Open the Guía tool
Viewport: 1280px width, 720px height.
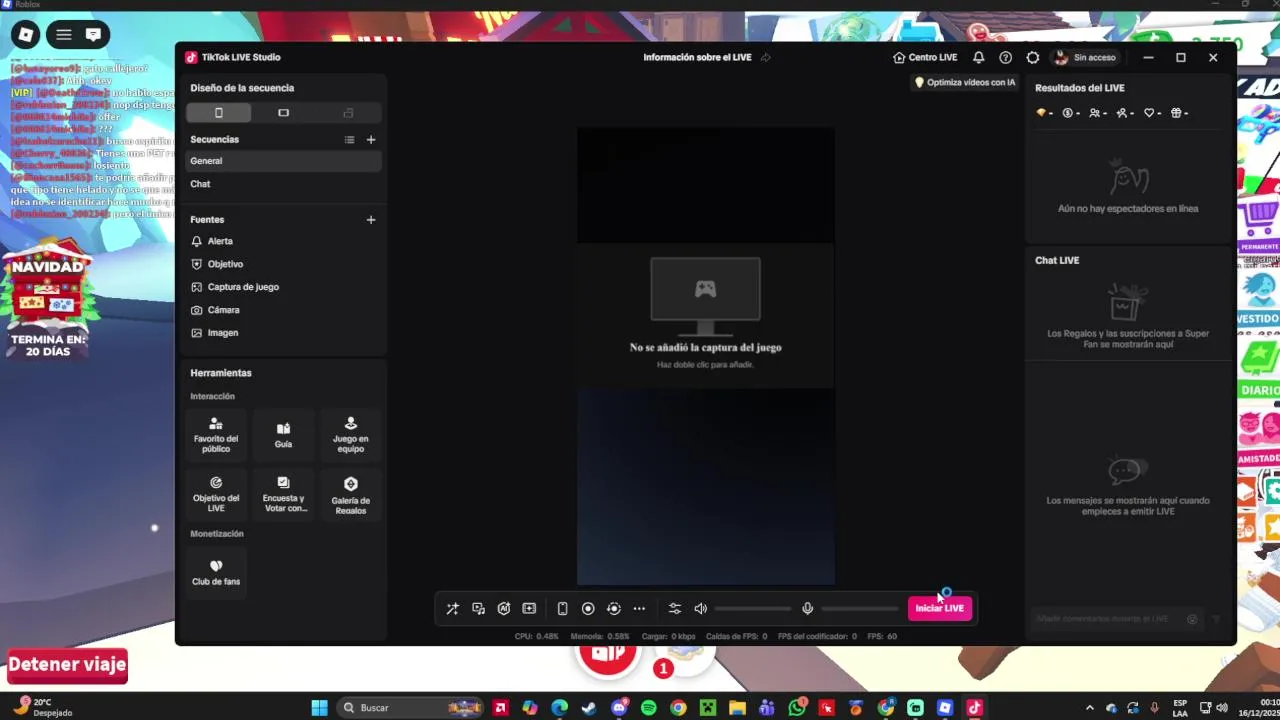click(x=283, y=435)
